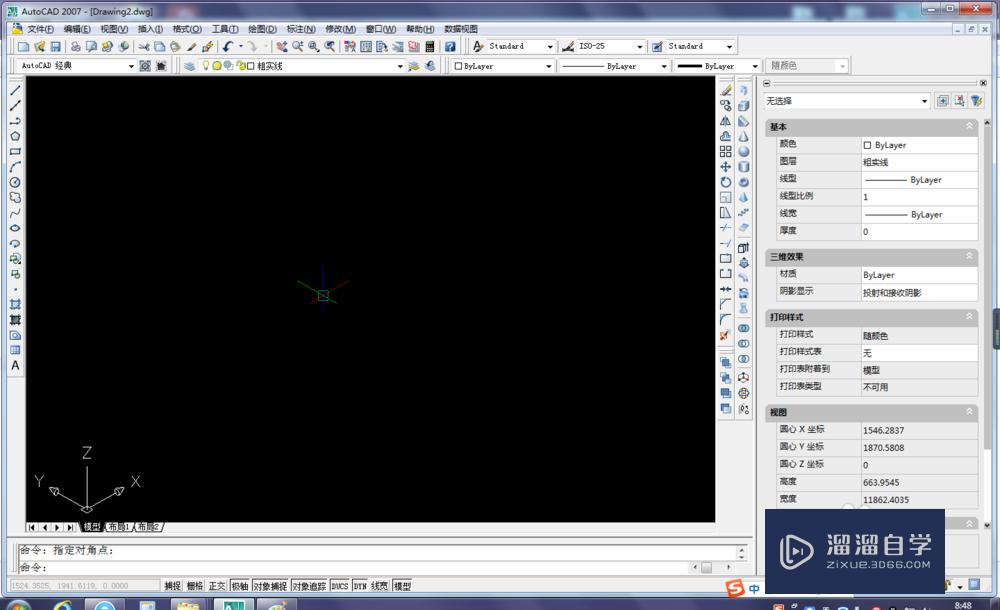Collapse the 基本 properties section

coord(968,127)
